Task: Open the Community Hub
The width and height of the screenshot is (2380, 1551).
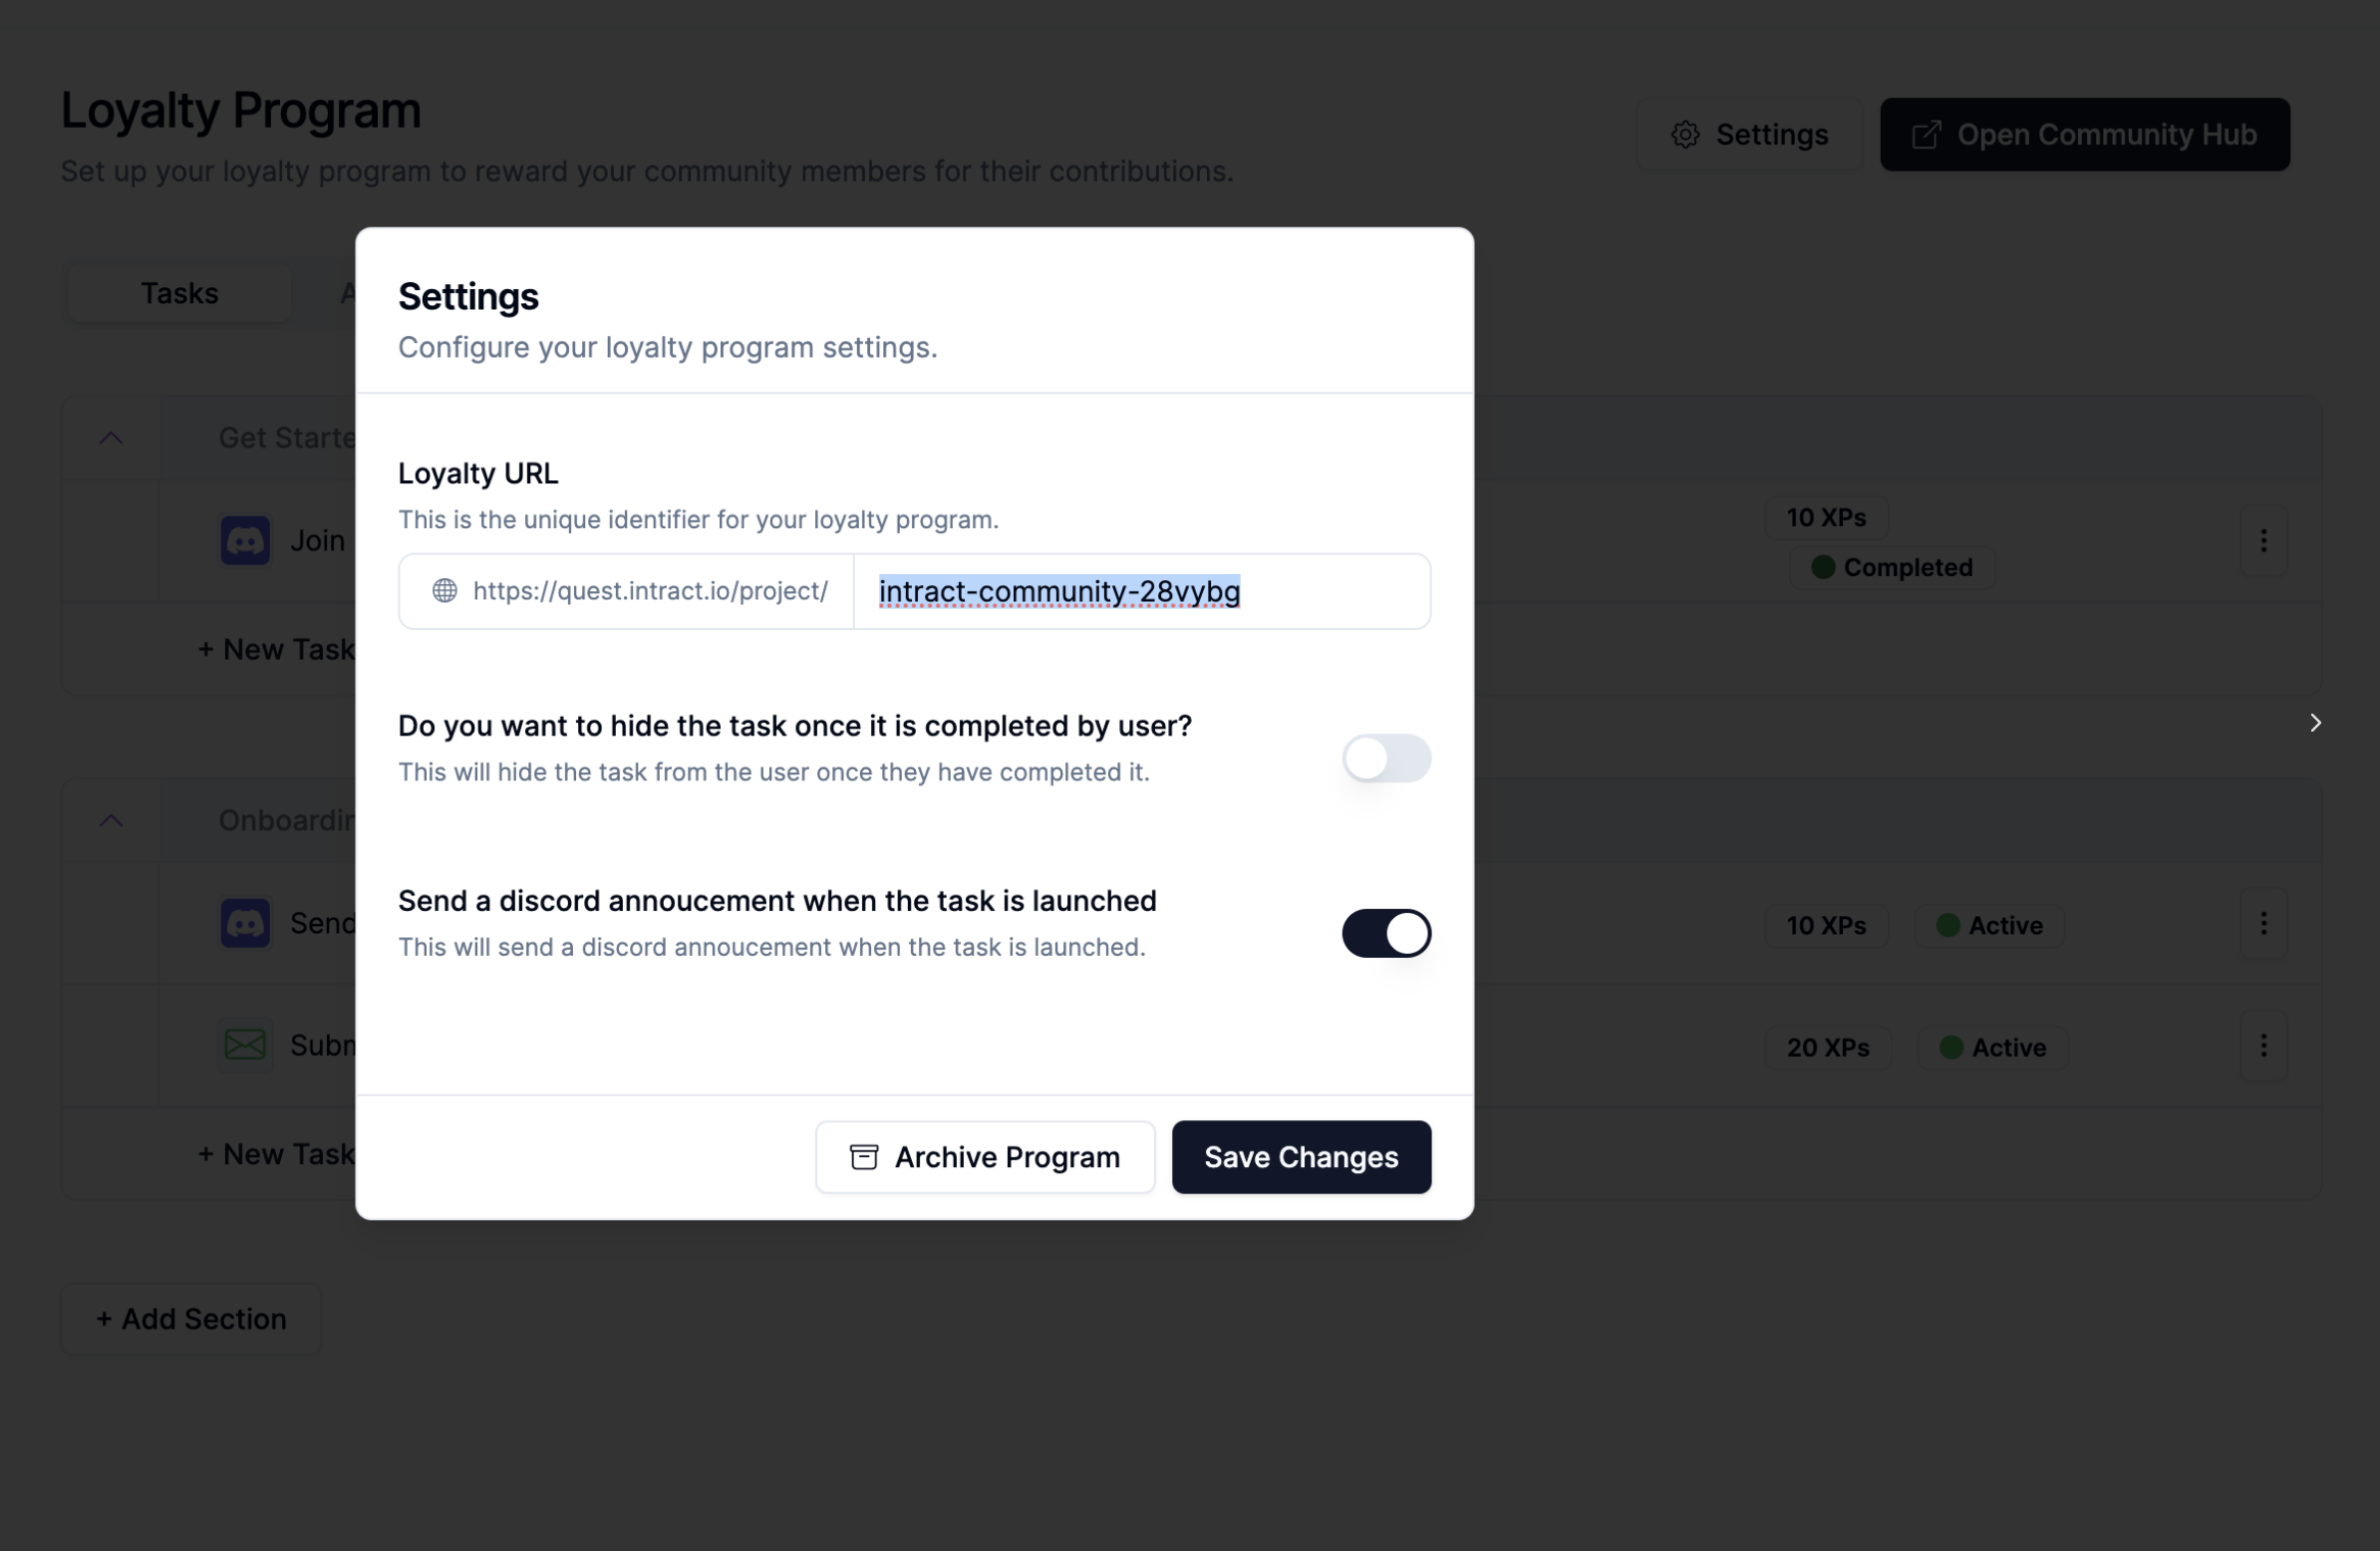Action: click(x=2084, y=135)
